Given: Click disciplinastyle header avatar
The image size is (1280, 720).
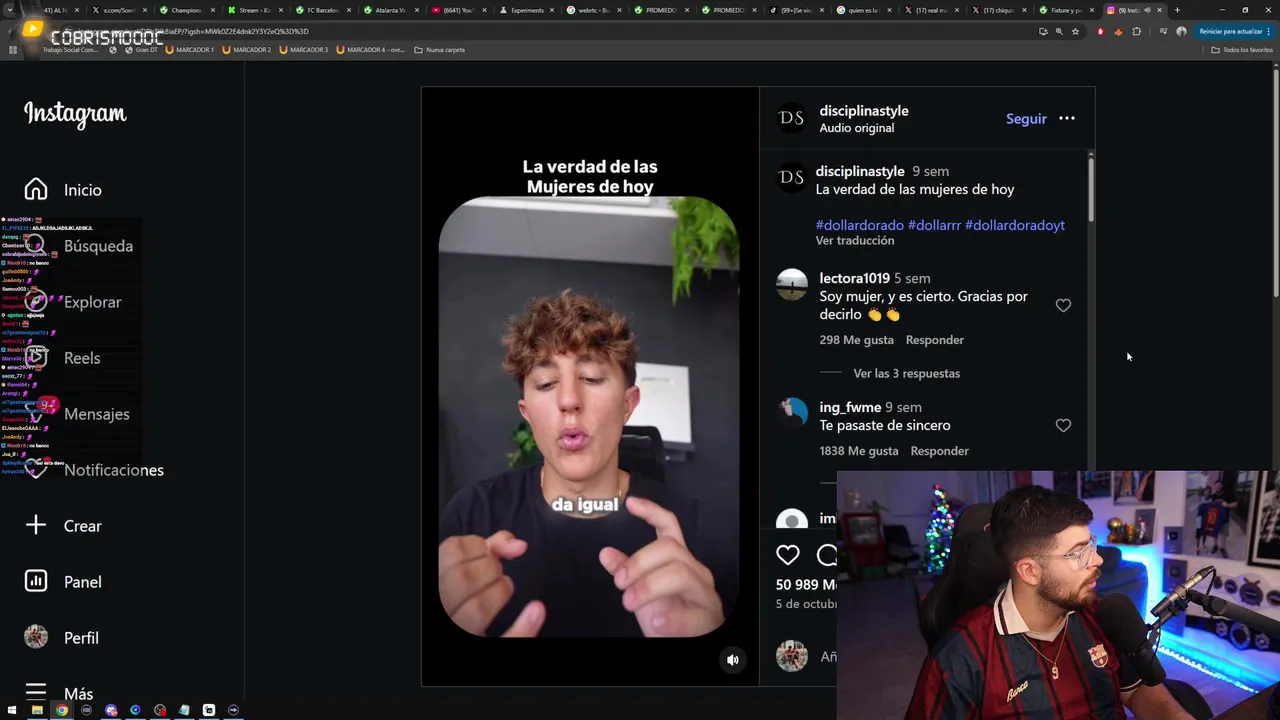Looking at the screenshot, I should pyautogui.click(x=791, y=118).
